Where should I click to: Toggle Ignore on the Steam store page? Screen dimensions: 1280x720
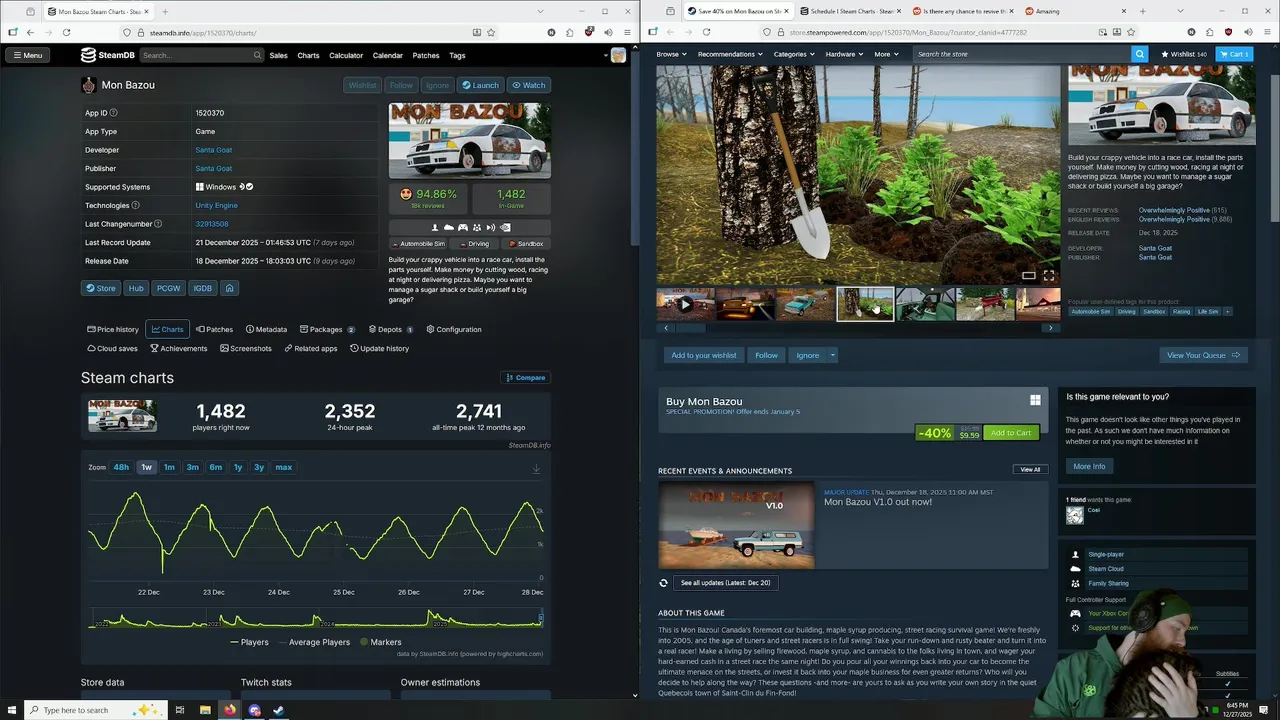807,355
